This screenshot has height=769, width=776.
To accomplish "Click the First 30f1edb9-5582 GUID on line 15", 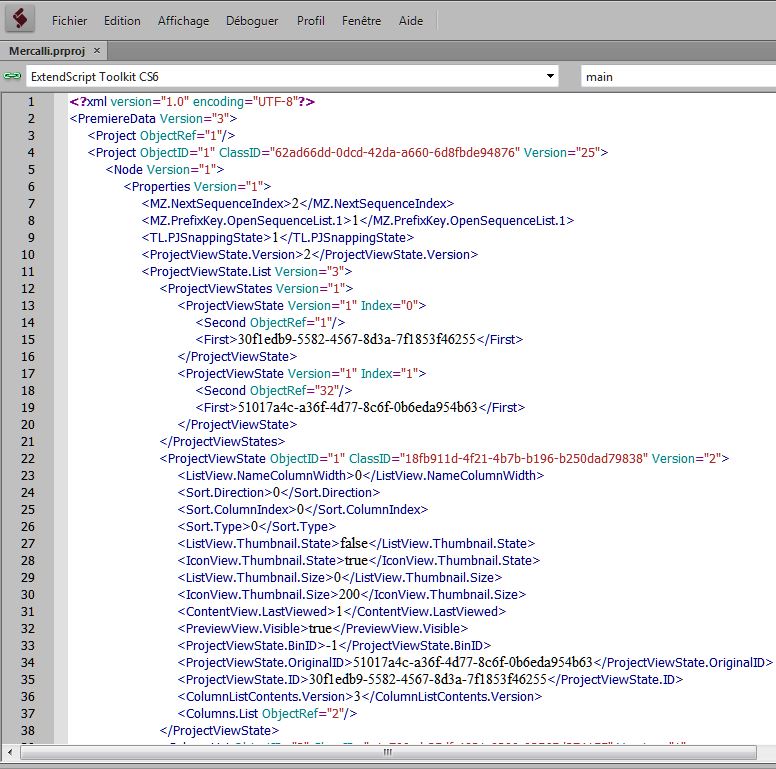I will pos(357,339).
